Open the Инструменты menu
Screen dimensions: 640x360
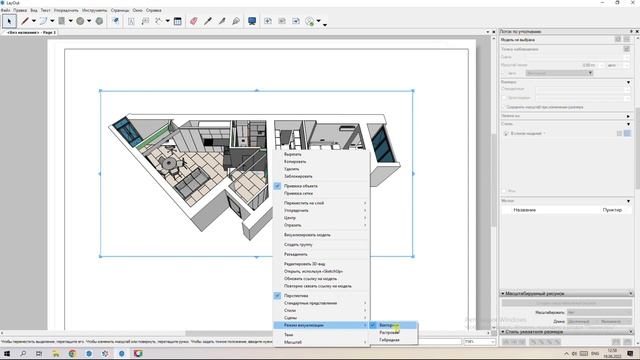click(x=94, y=10)
